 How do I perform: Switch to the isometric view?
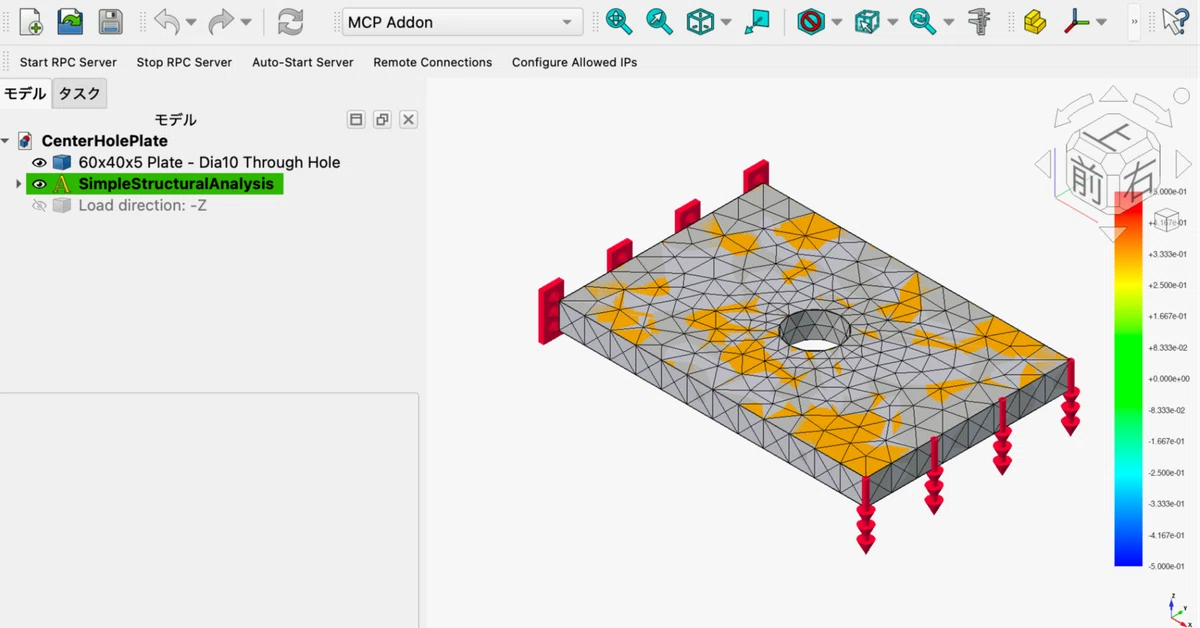pyautogui.click(x=700, y=21)
